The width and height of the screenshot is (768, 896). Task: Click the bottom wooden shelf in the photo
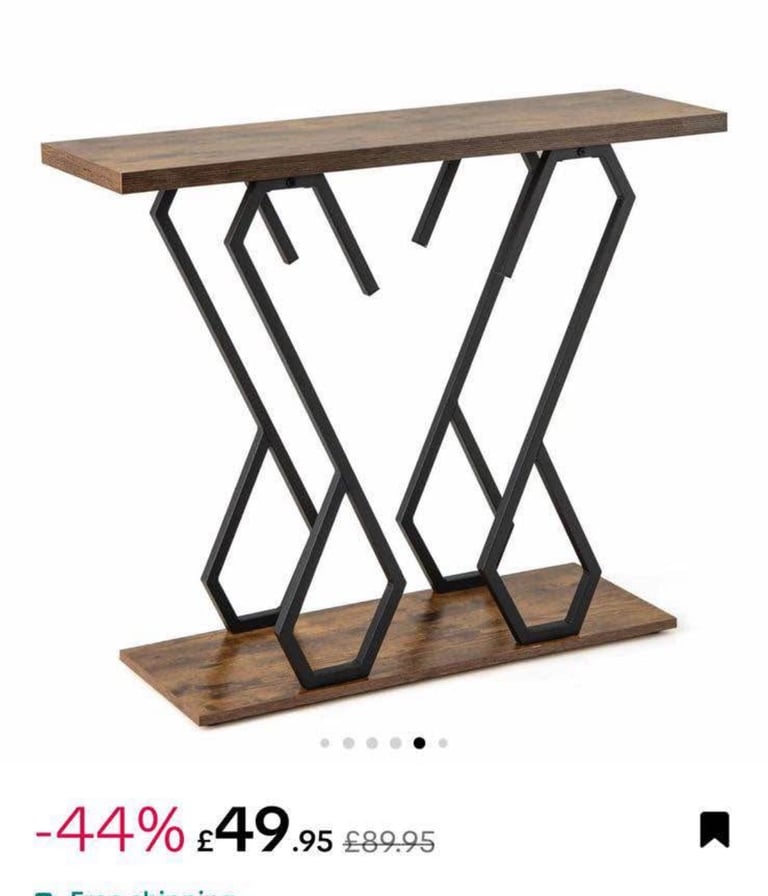398,645
